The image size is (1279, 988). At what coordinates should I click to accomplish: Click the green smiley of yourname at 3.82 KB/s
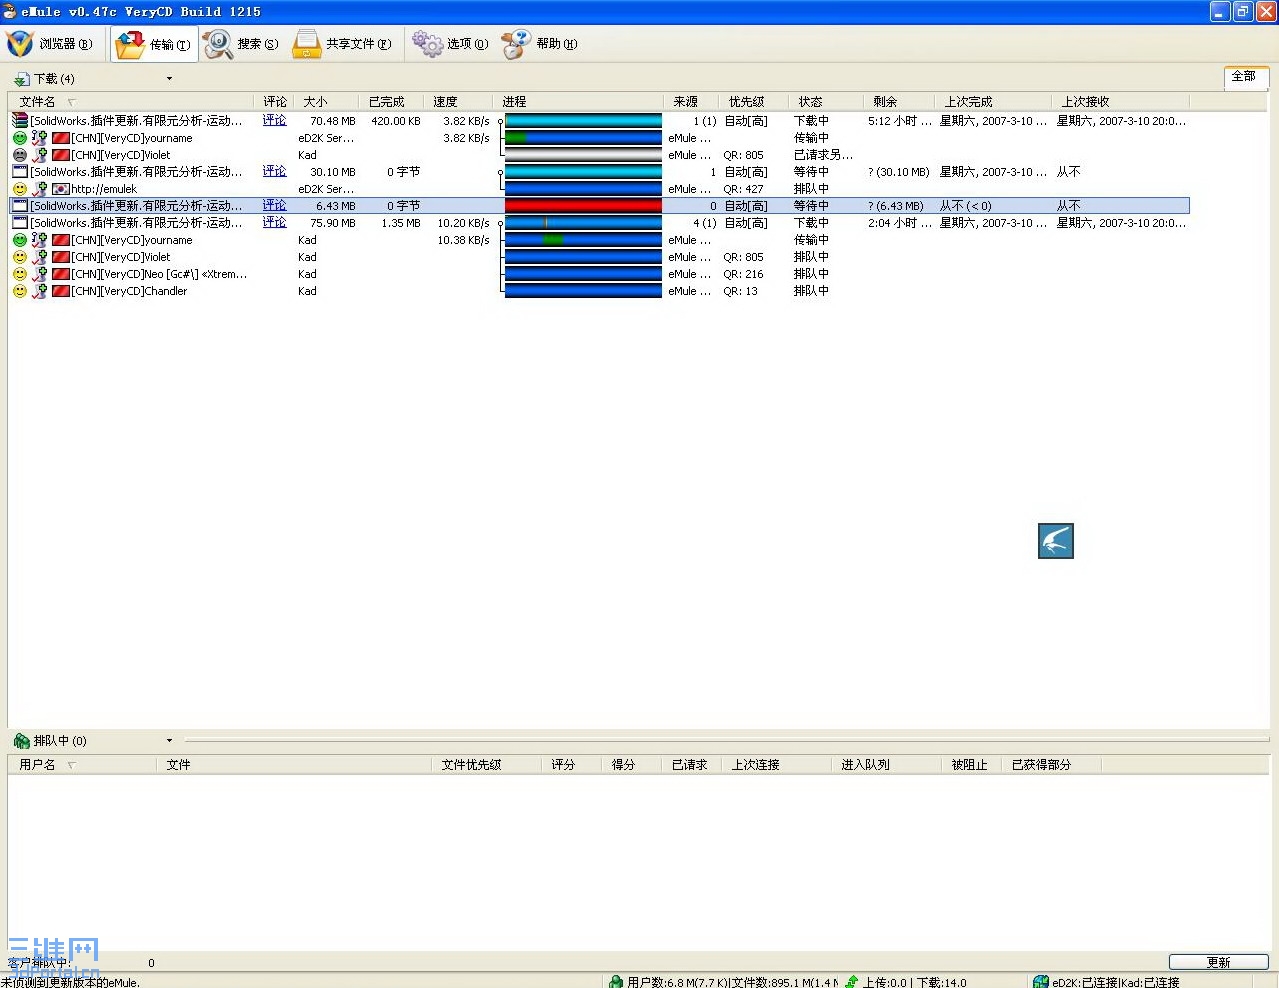[x=19, y=138]
